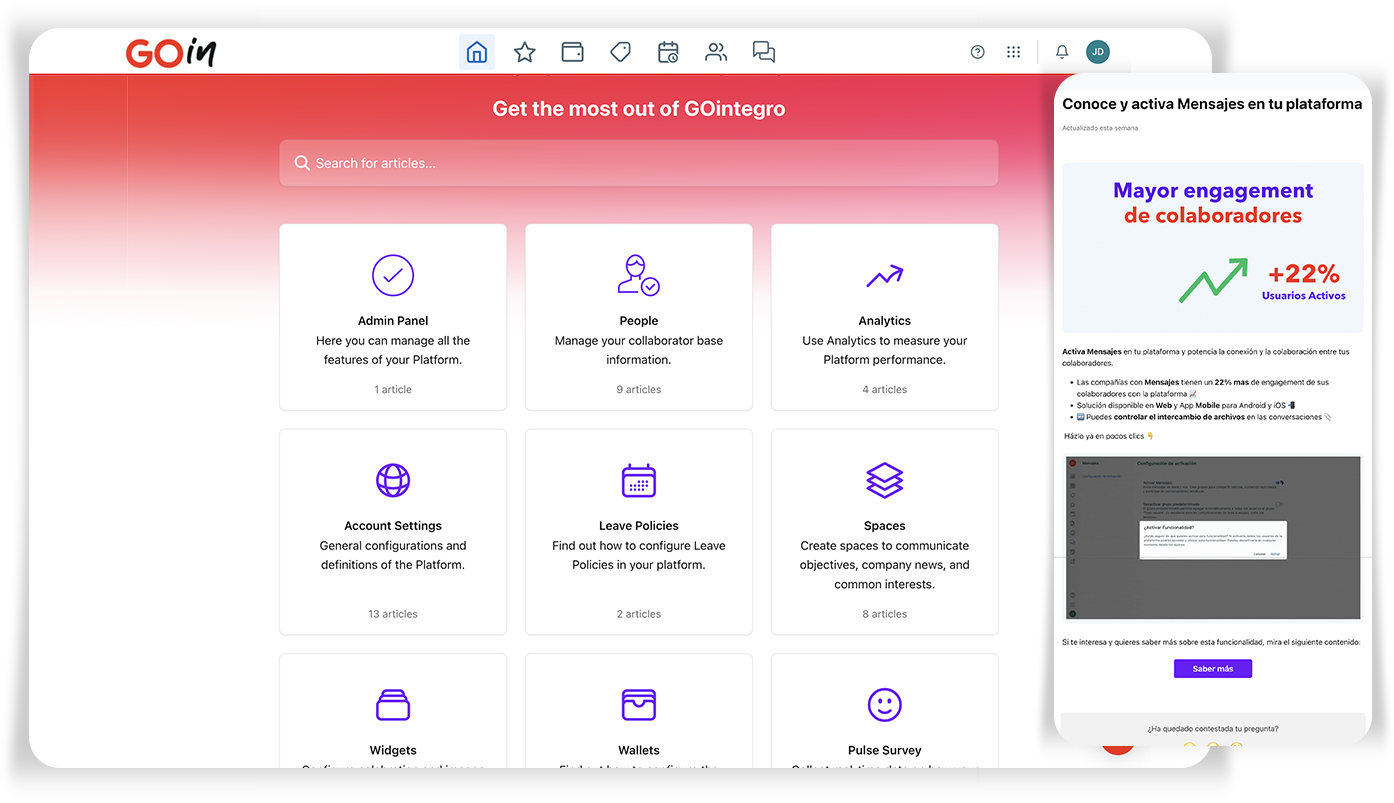Click the Mayor engagement banner image
The image size is (1394, 803).
(x=1213, y=248)
